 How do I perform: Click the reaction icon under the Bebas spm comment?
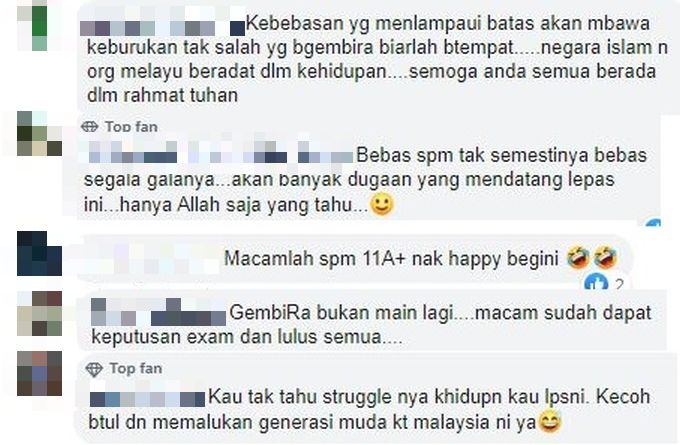click(x=653, y=223)
